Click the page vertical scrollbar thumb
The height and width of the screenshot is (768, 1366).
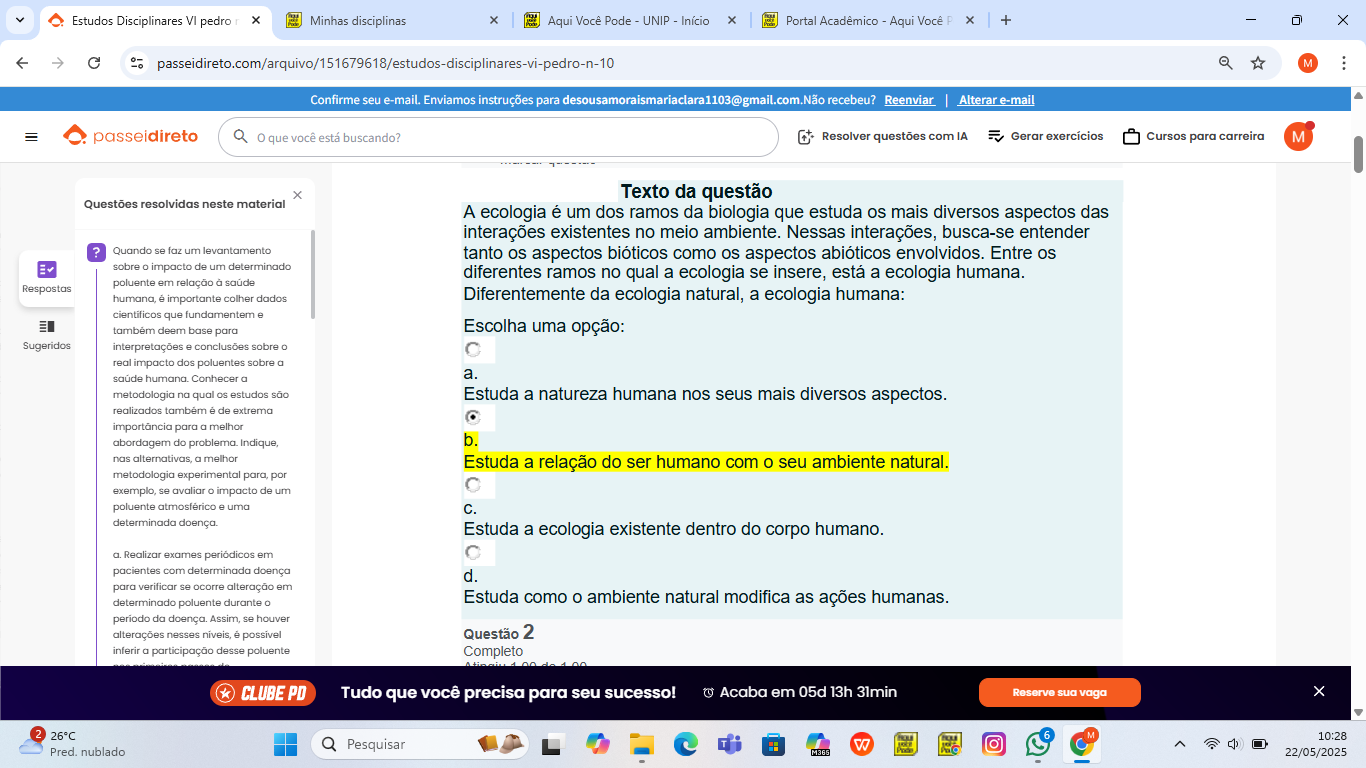(1358, 155)
